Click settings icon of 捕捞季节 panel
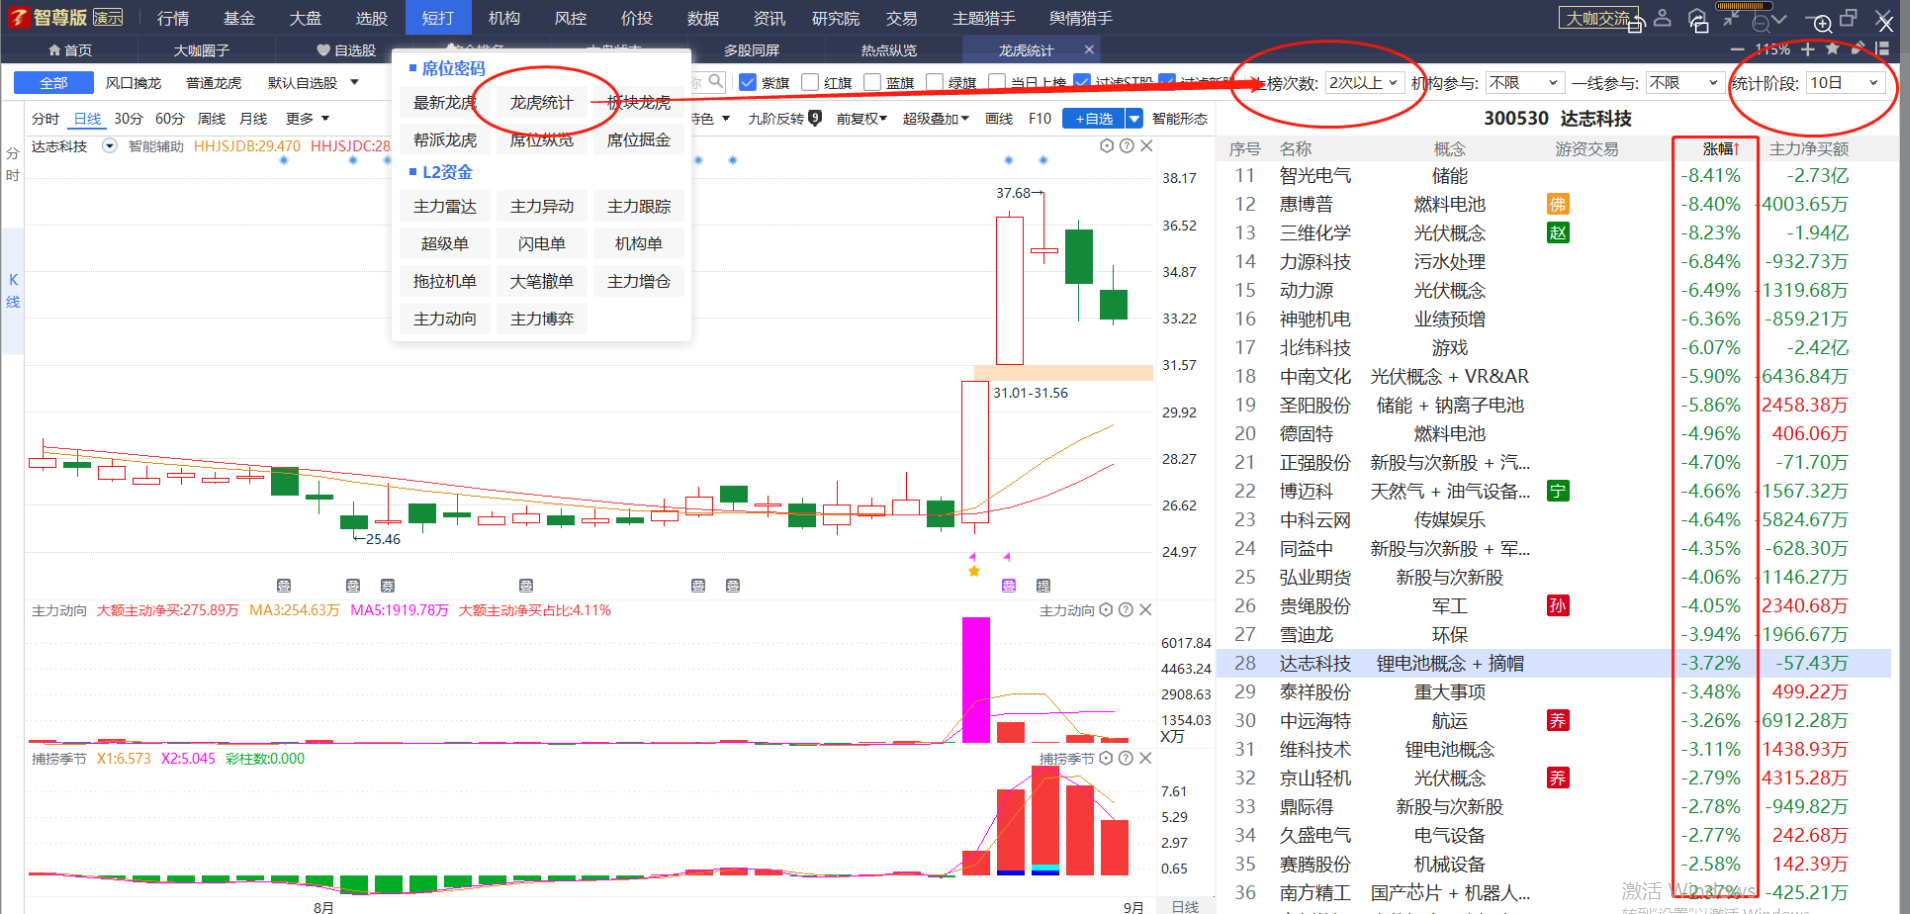This screenshot has height=914, width=1910. (x=1106, y=758)
